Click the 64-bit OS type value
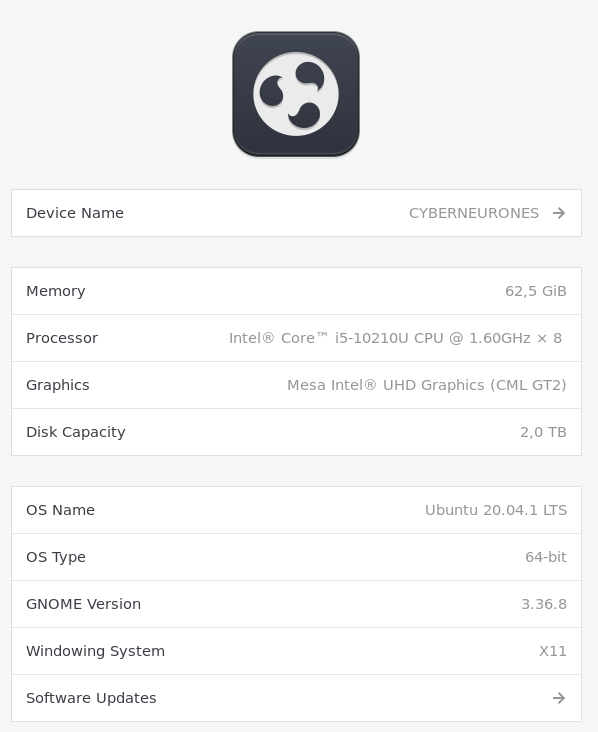 pyautogui.click(x=546, y=557)
